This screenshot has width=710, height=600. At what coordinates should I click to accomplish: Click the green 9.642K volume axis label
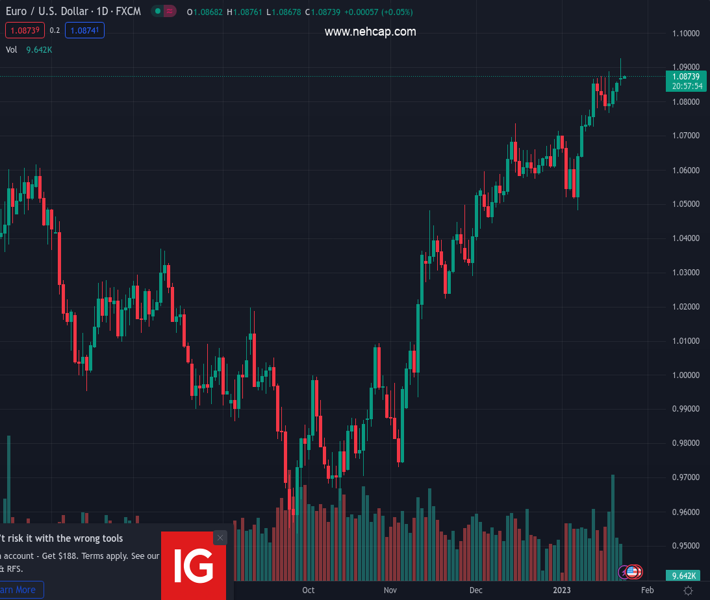[x=684, y=576]
